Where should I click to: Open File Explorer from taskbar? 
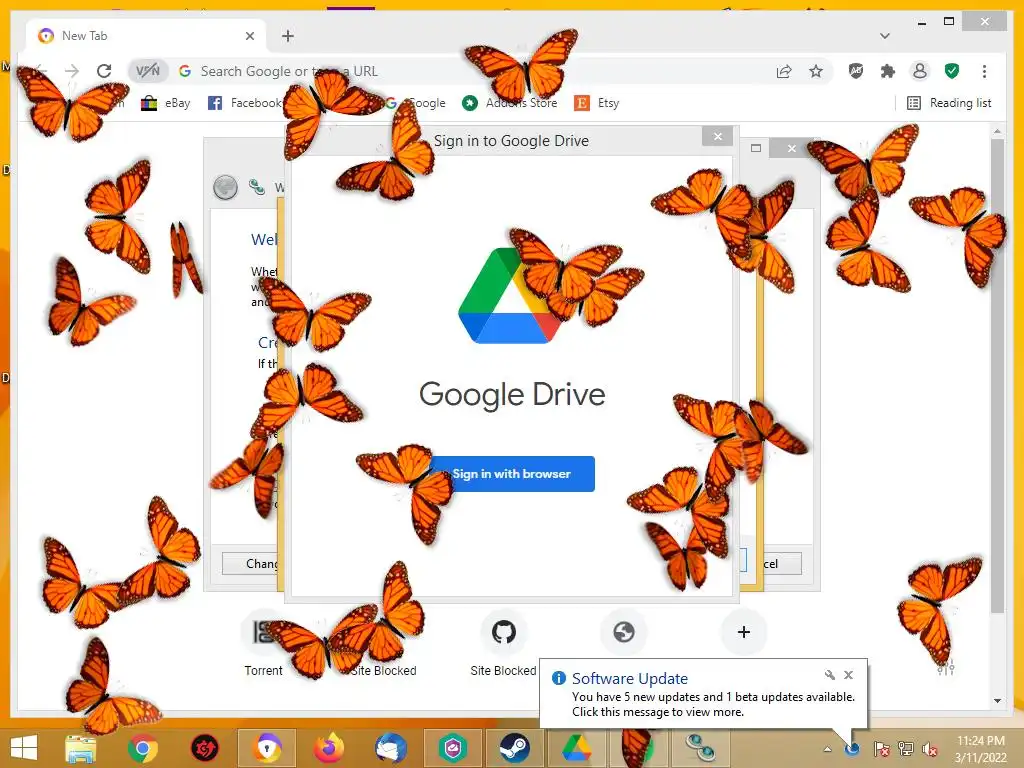point(81,748)
